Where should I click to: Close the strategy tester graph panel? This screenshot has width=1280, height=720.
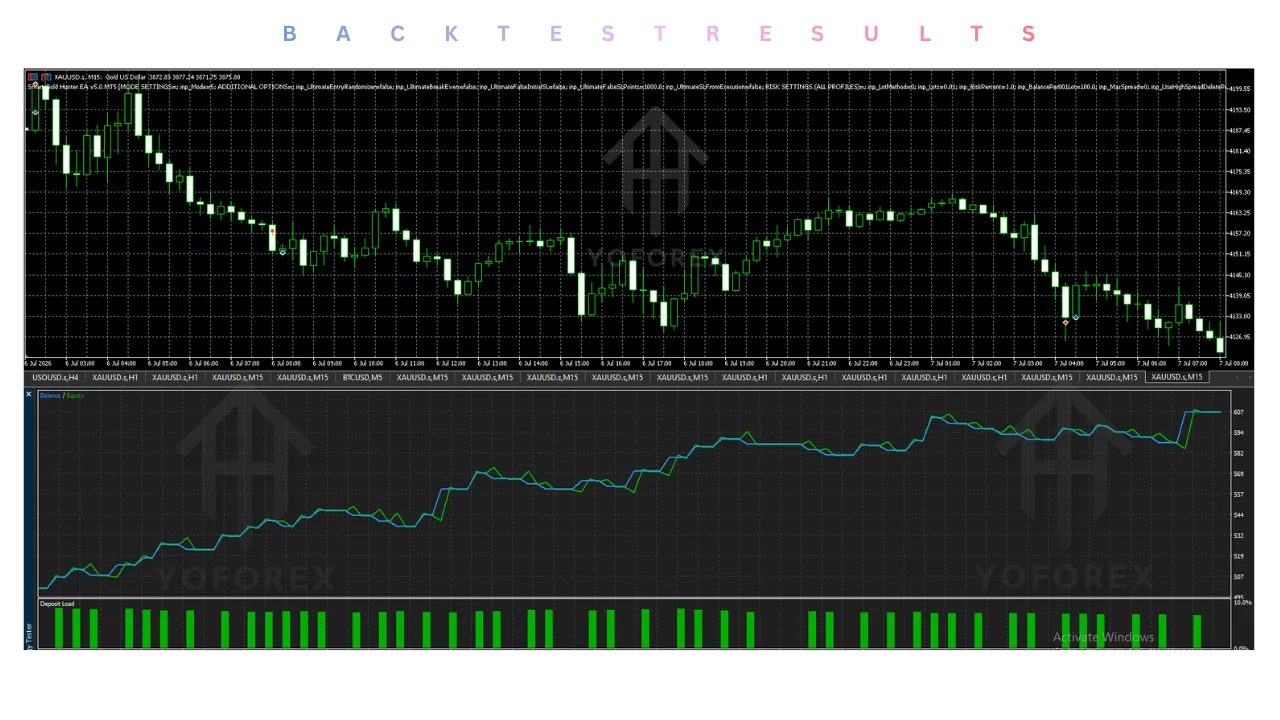pos(29,394)
